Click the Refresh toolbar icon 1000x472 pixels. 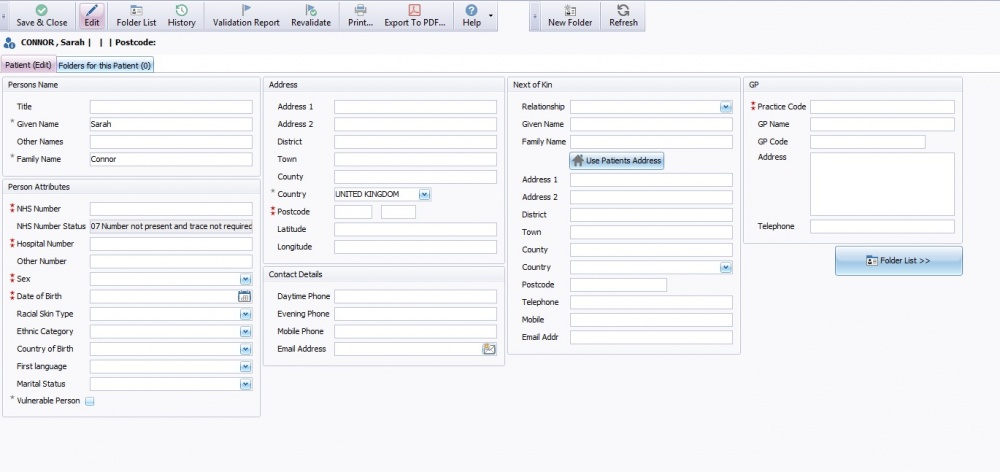click(x=623, y=10)
